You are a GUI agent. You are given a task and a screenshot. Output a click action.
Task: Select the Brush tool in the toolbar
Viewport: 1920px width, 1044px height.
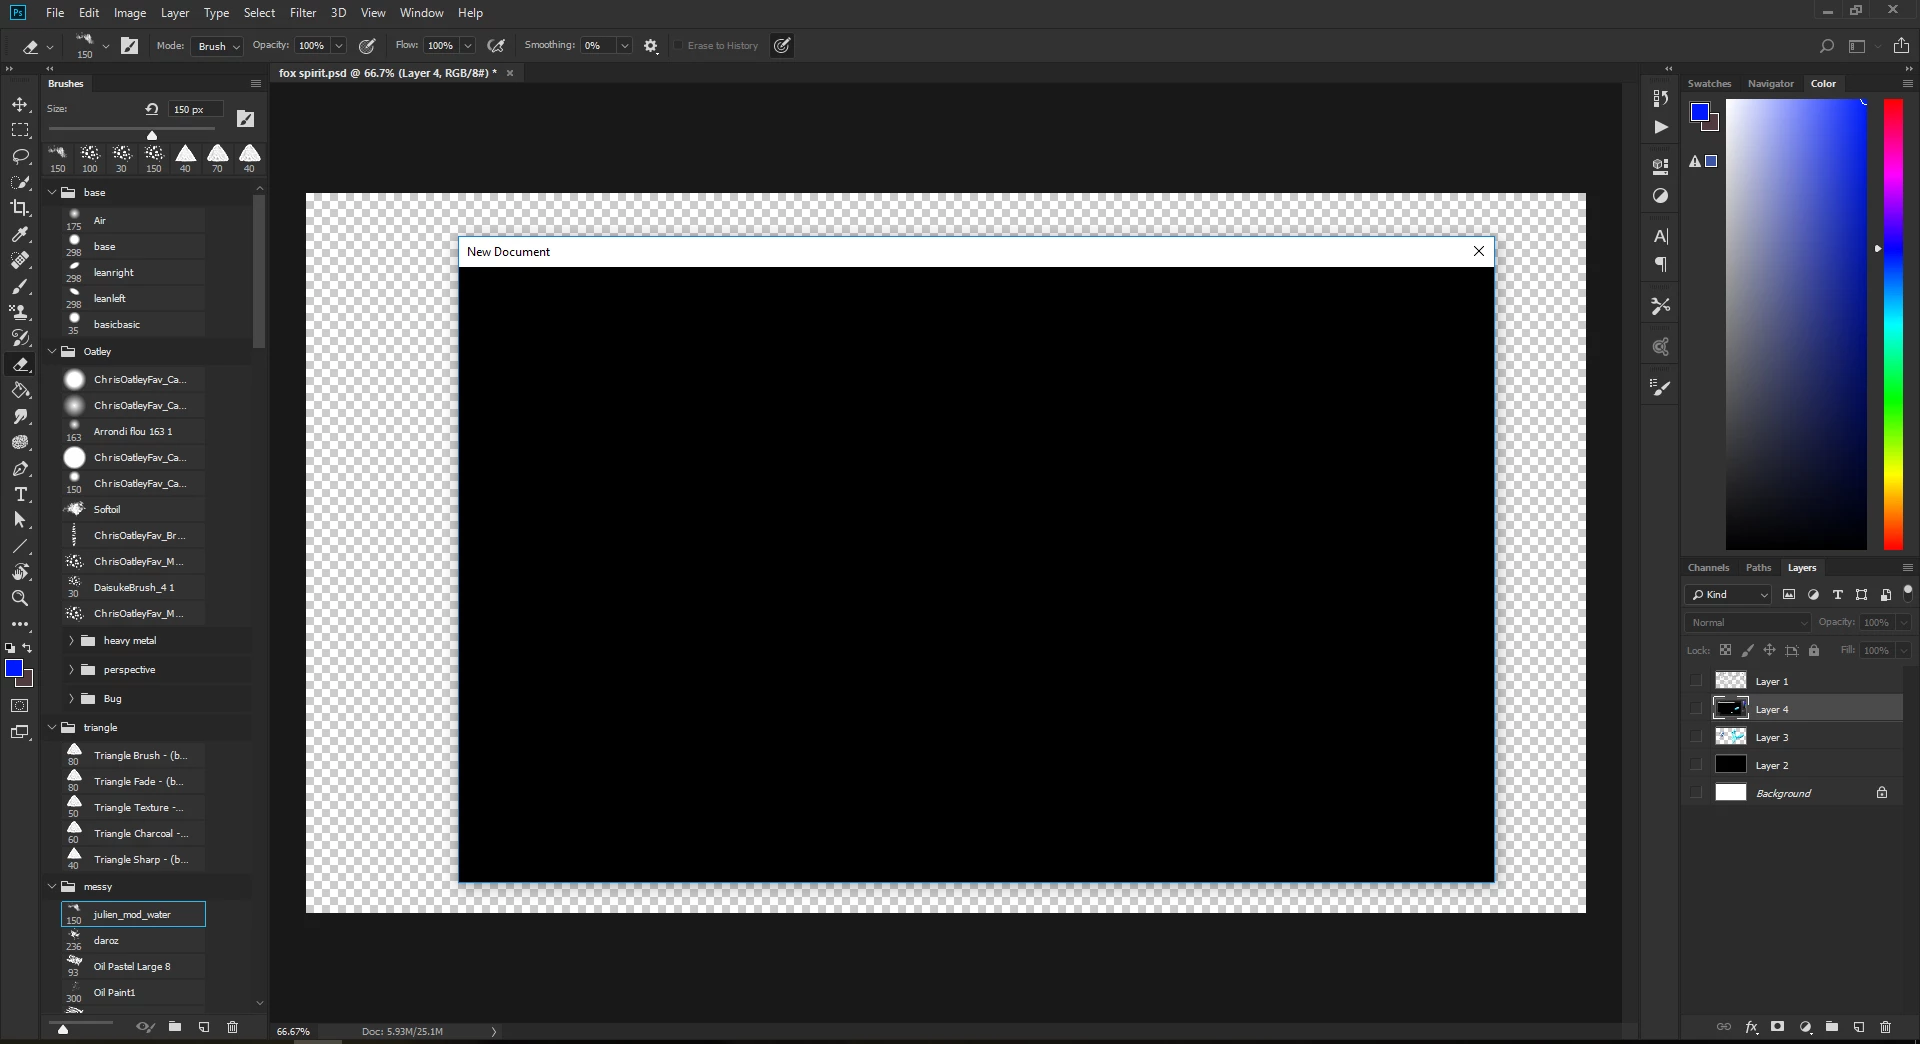pos(20,286)
